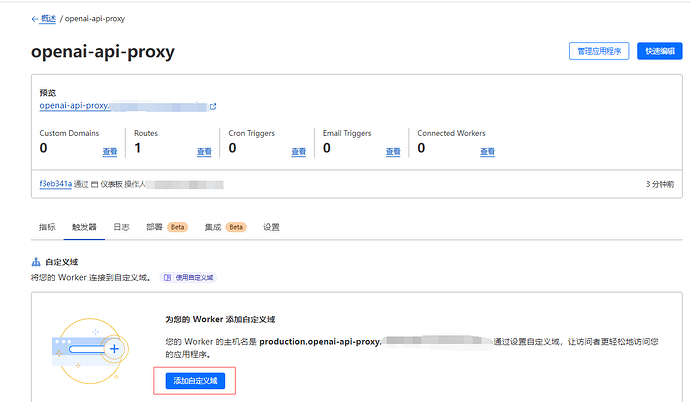Select the 触发器 tab
This screenshot has height=402, width=690.
click(84, 227)
